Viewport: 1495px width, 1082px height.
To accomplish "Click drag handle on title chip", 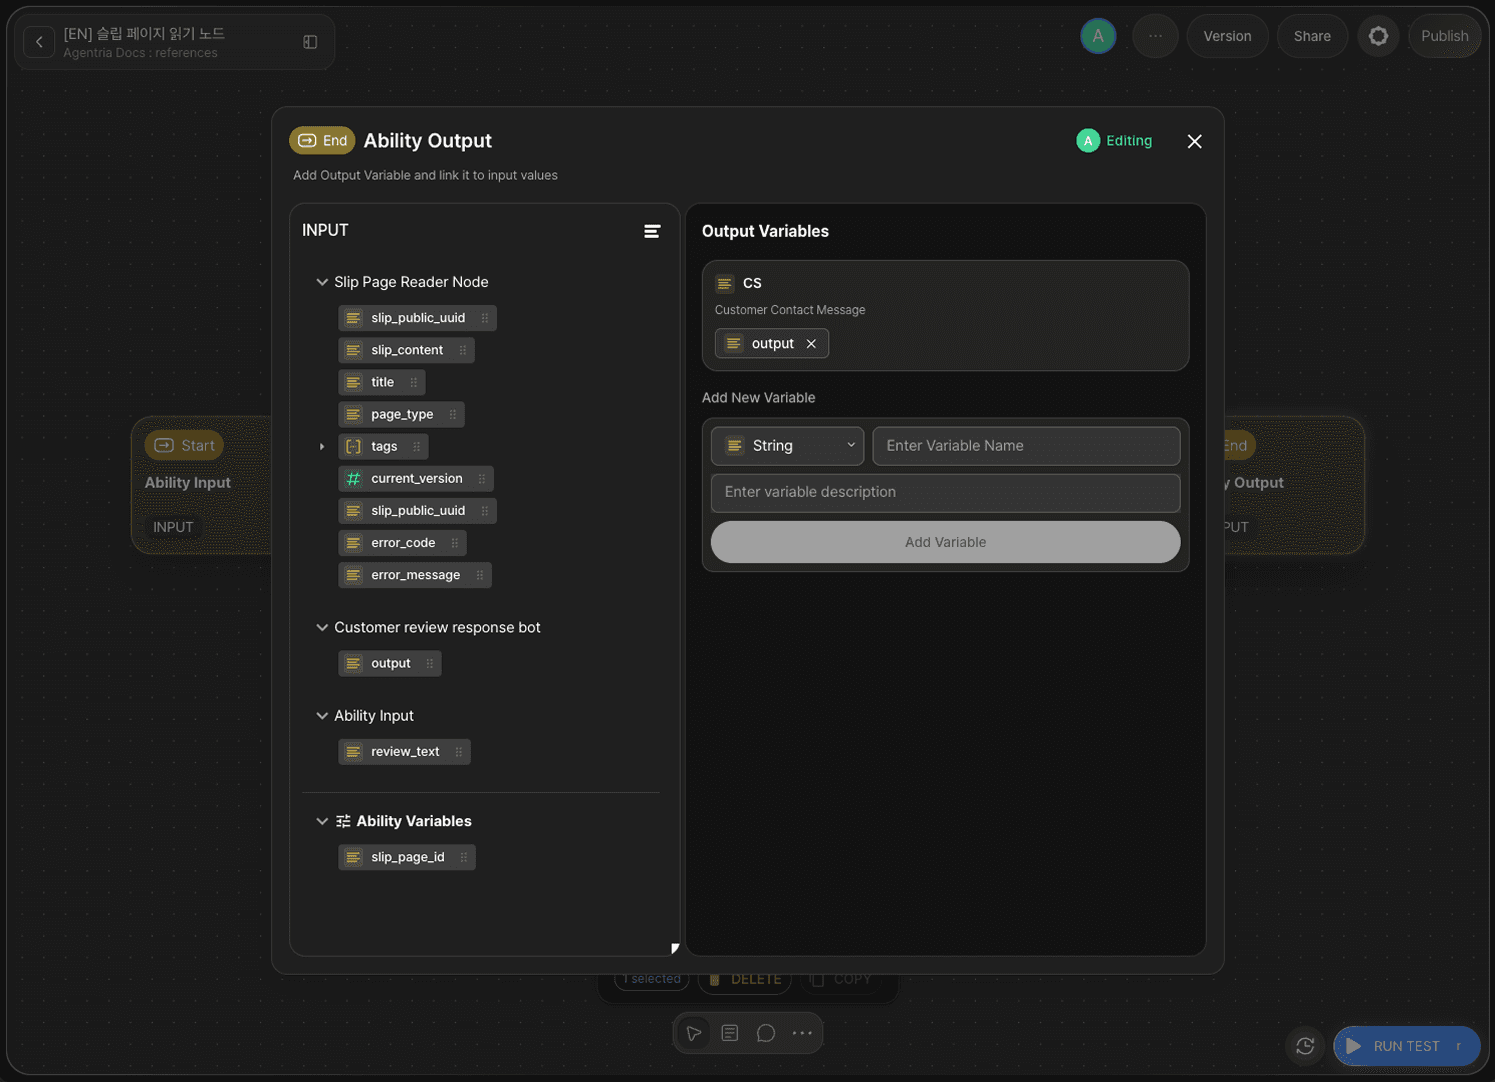I will pos(413,382).
